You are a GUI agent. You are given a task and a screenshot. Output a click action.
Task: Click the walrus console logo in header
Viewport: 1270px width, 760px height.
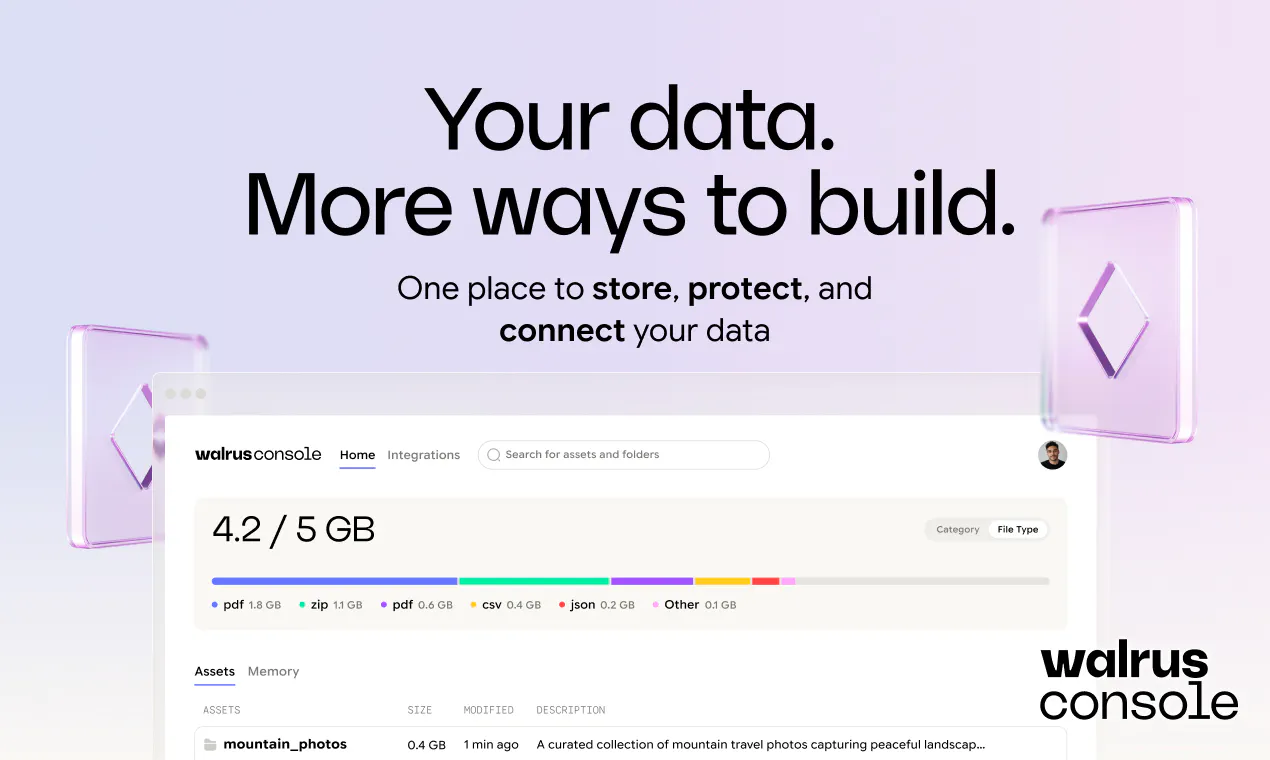point(258,454)
